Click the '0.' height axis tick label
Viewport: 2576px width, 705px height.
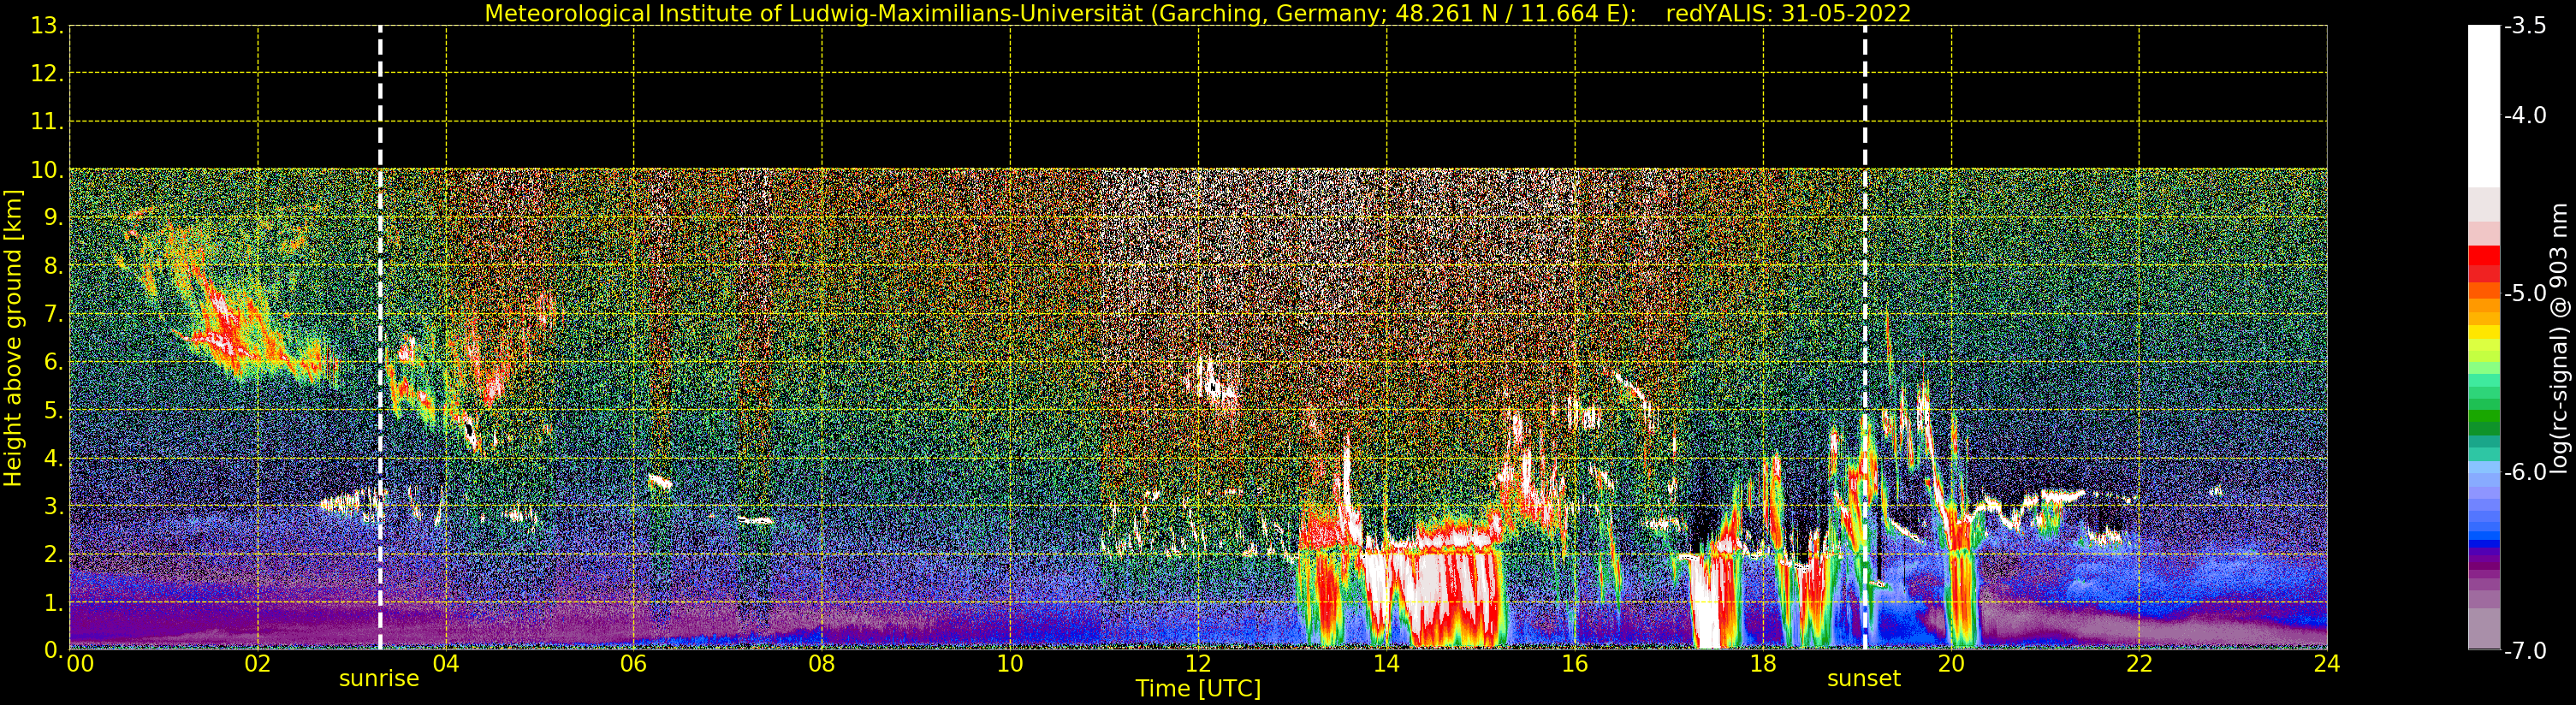point(54,650)
